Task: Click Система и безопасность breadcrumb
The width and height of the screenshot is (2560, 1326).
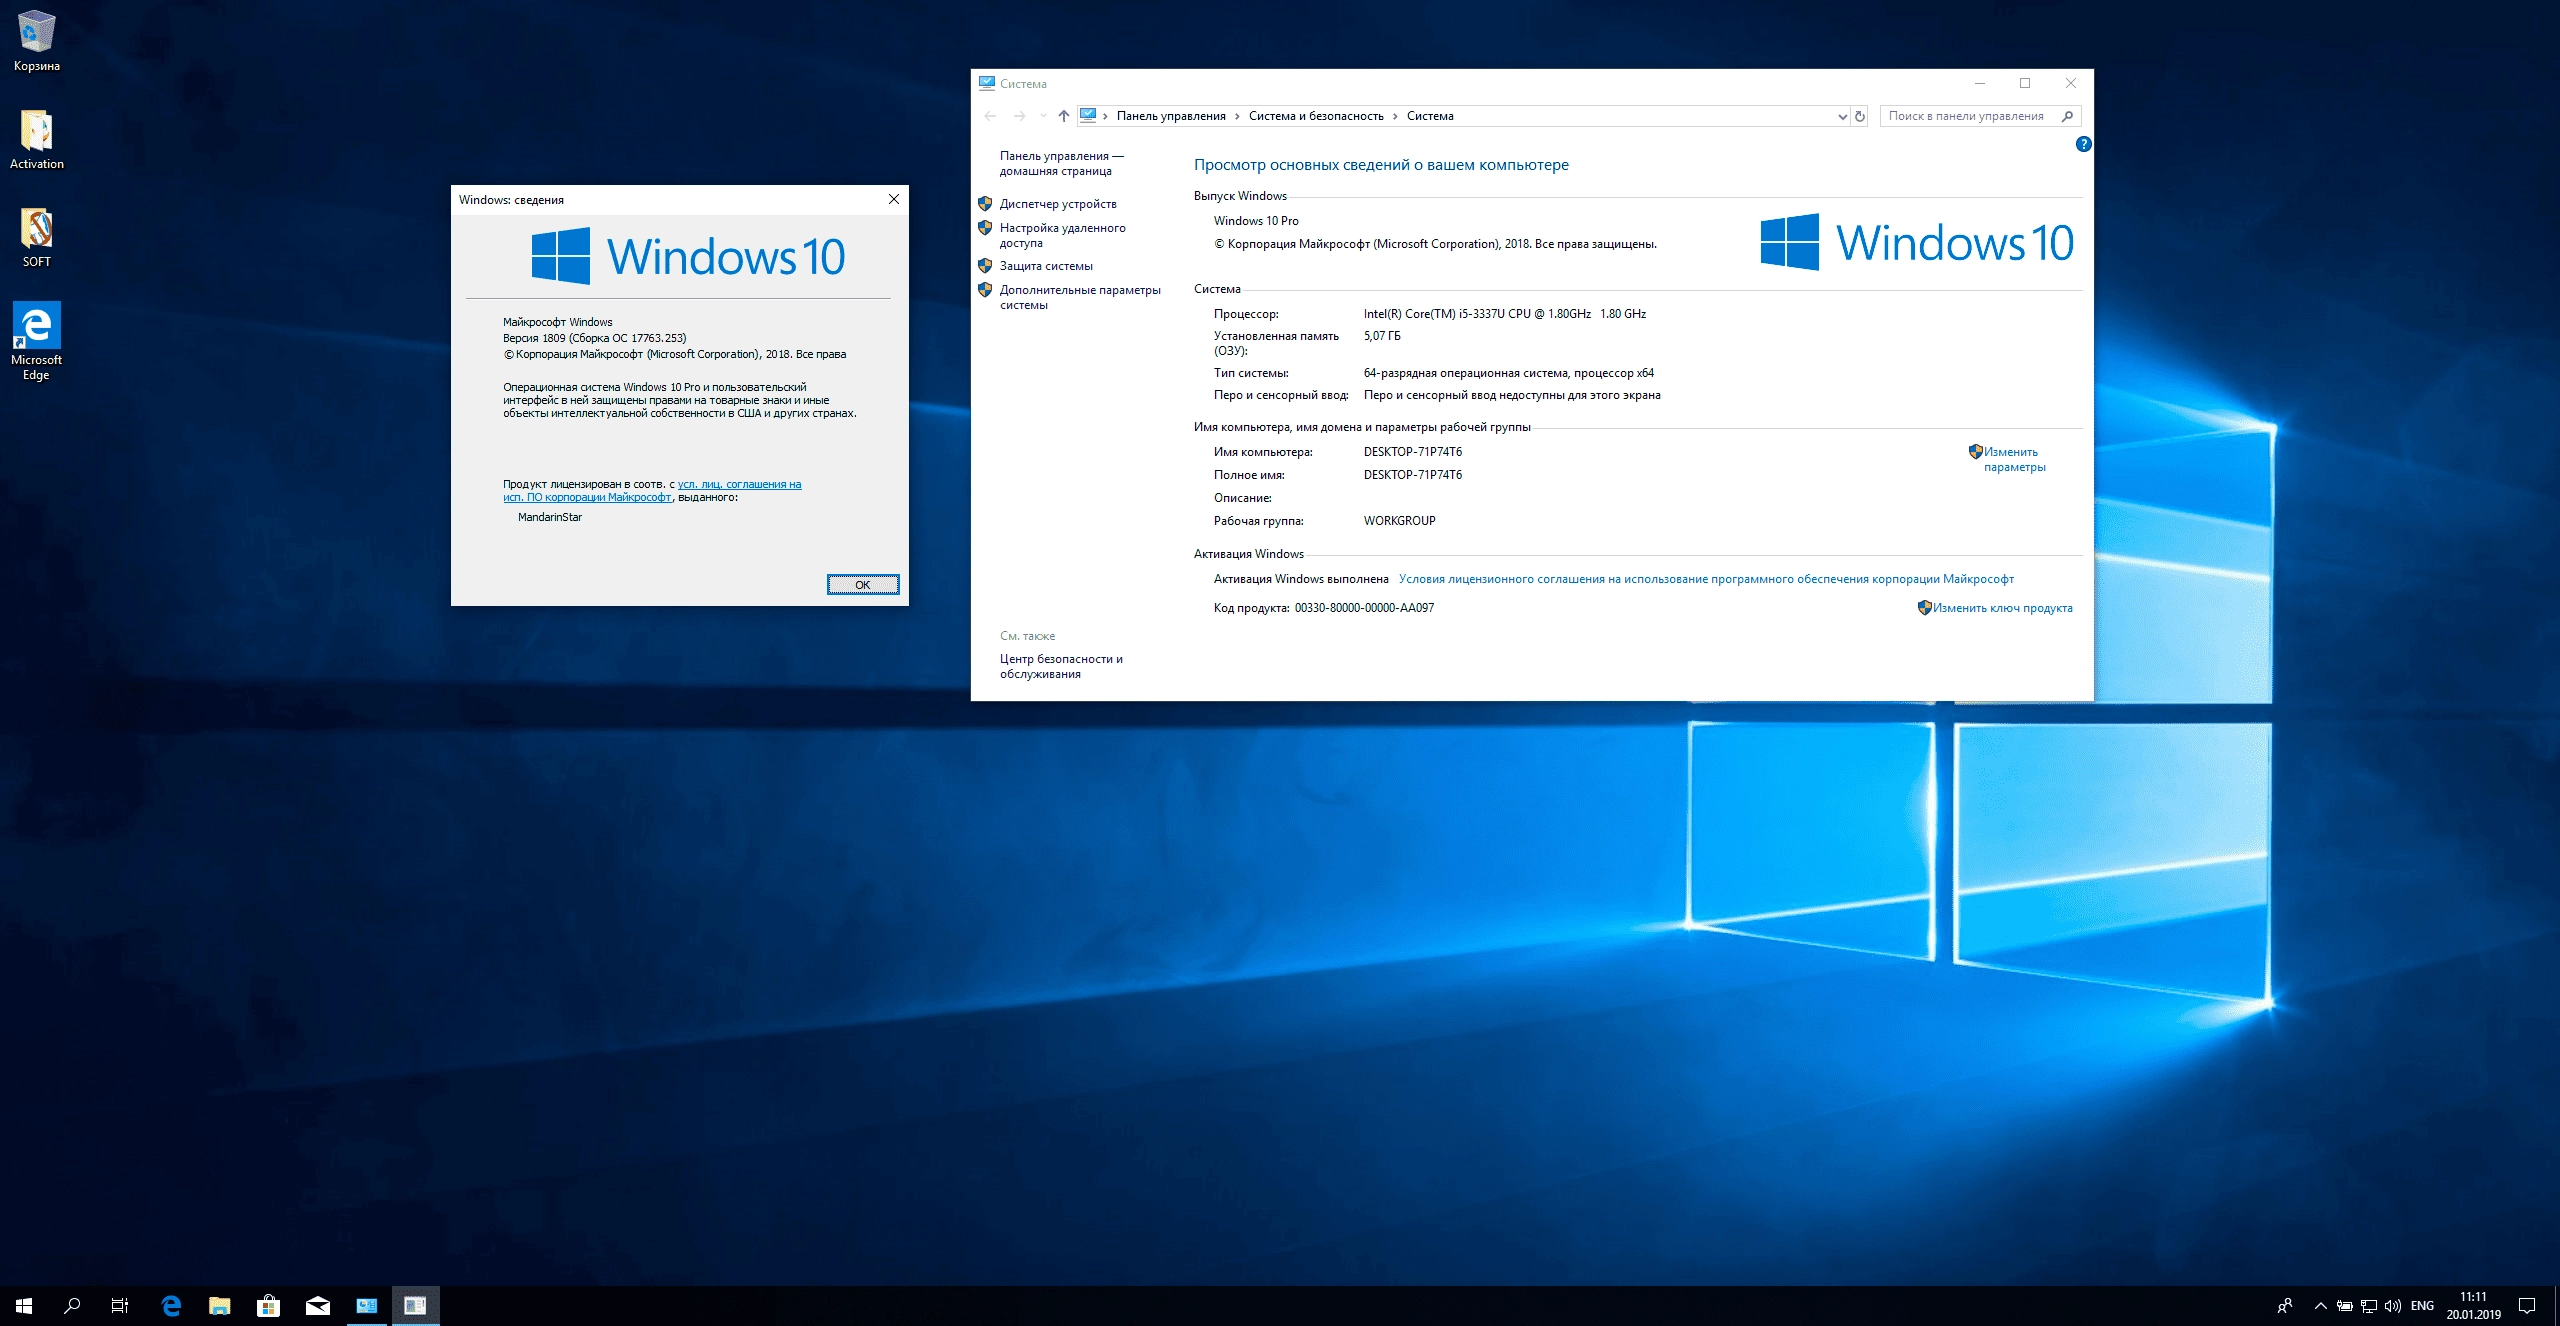Action: tap(1316, 116)
